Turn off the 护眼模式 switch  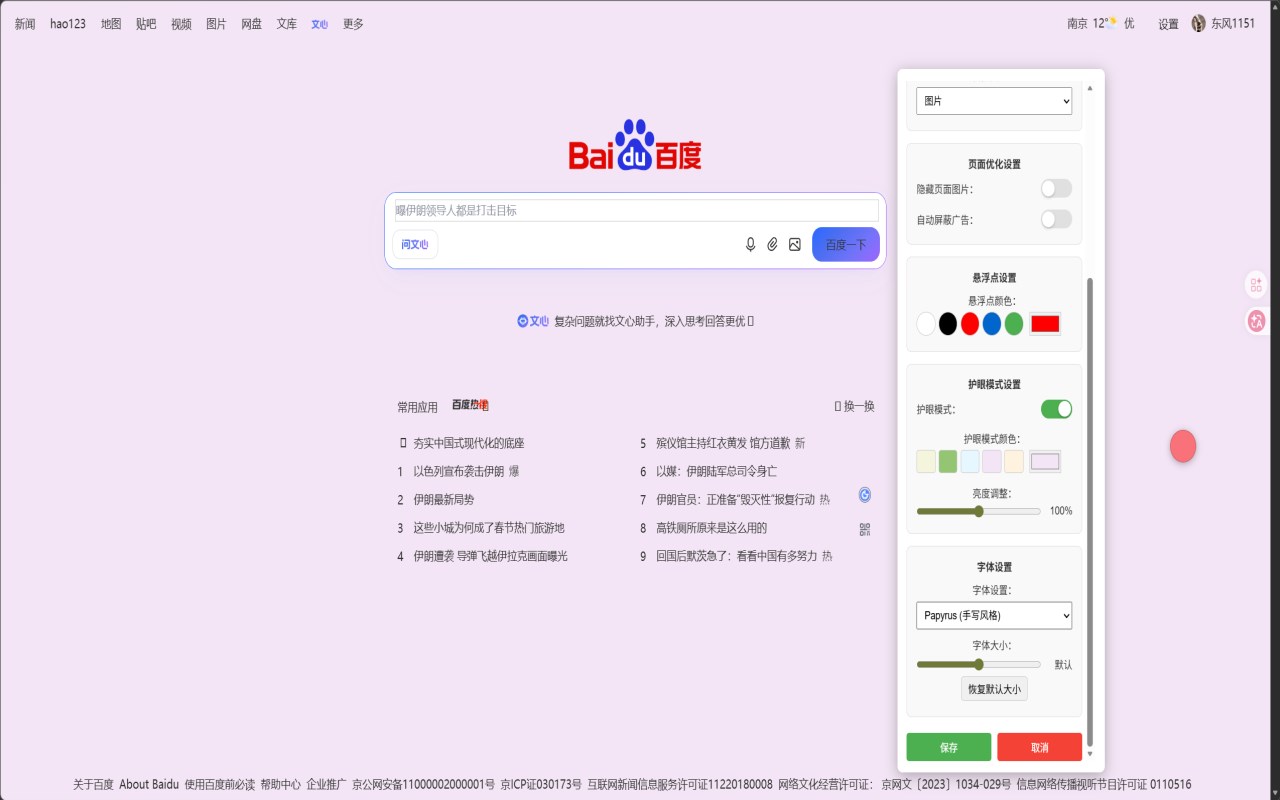[x=1056, y=408]
